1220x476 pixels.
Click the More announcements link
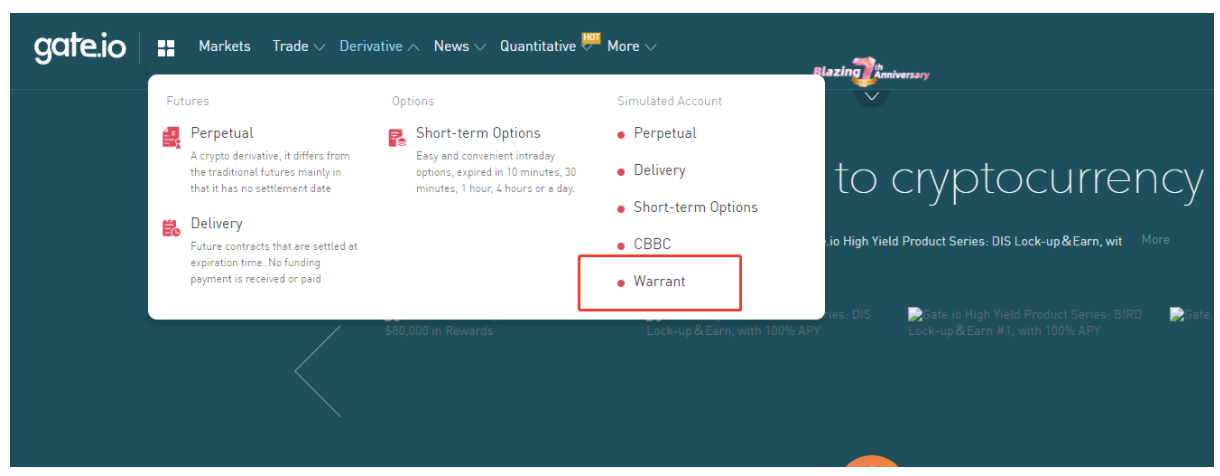[x=1155, y=240]
